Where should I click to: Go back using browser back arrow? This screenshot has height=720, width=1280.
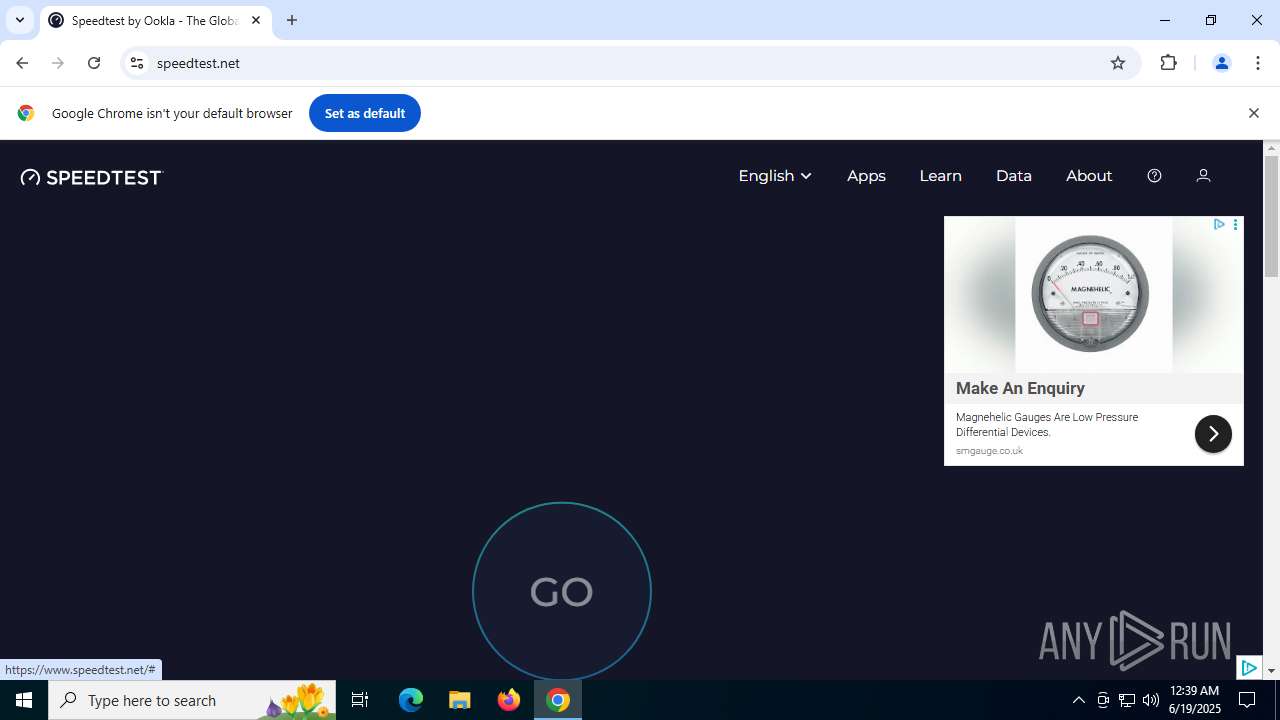(22, 63)
